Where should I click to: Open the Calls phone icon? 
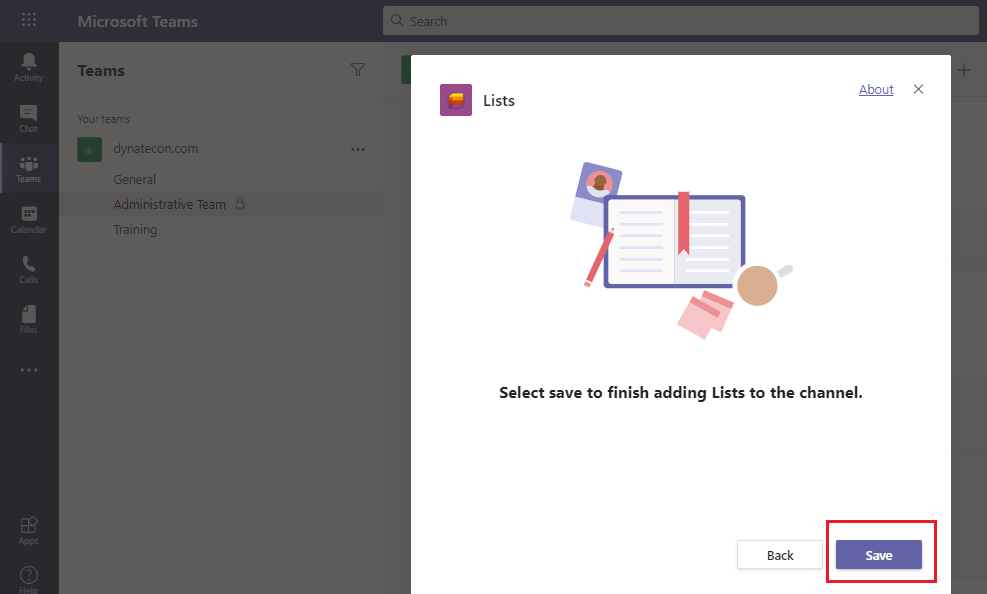click(29, 268)
